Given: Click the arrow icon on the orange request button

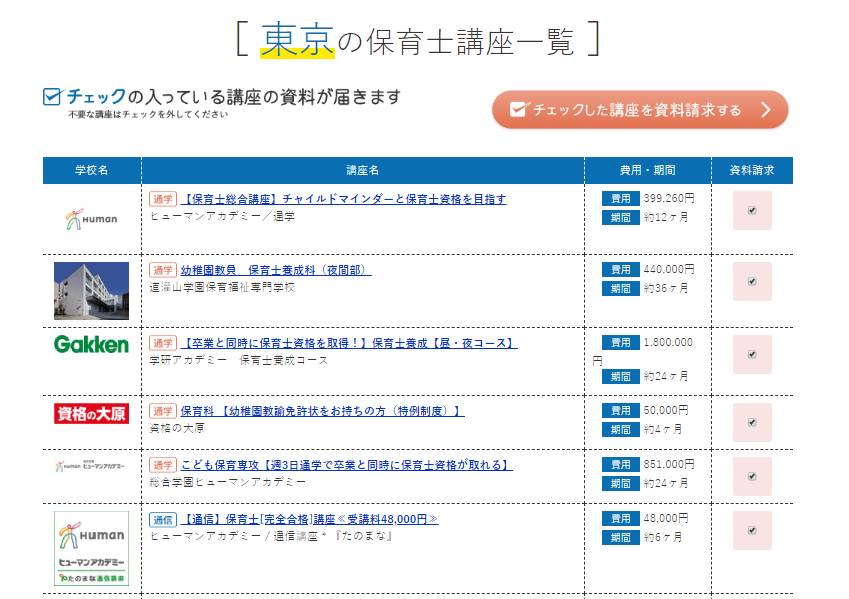Looking at the screenshot, I should pos(766,110).
